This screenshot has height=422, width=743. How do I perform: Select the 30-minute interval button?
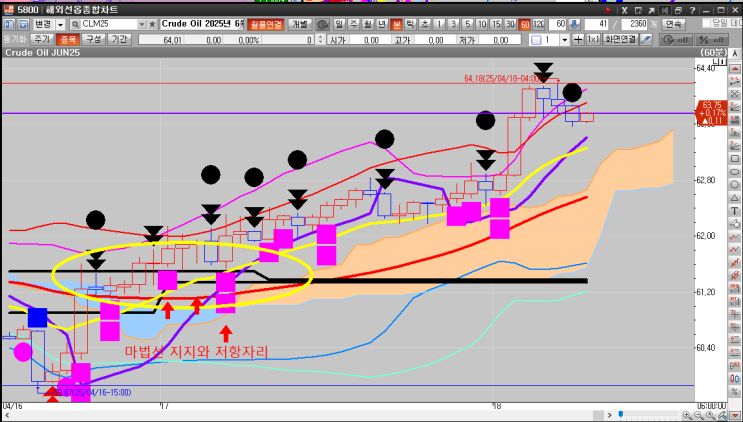[510, 24]
